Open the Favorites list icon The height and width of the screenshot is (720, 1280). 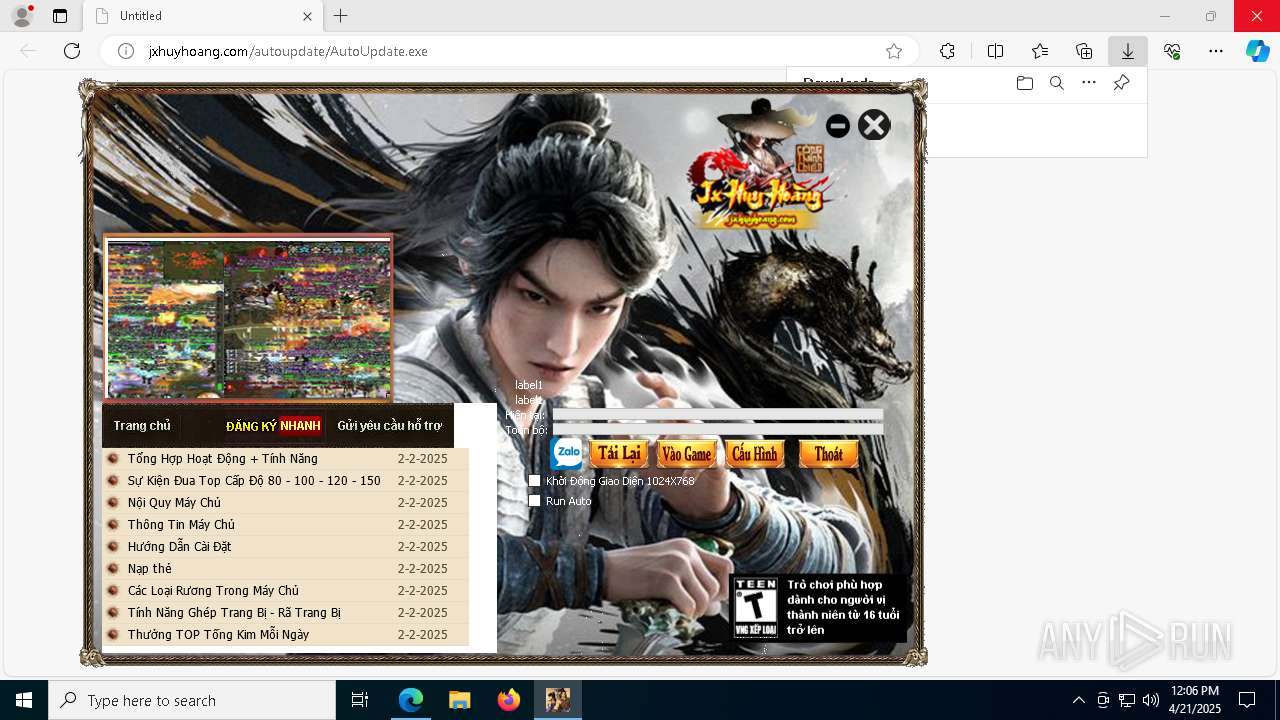1040,51
